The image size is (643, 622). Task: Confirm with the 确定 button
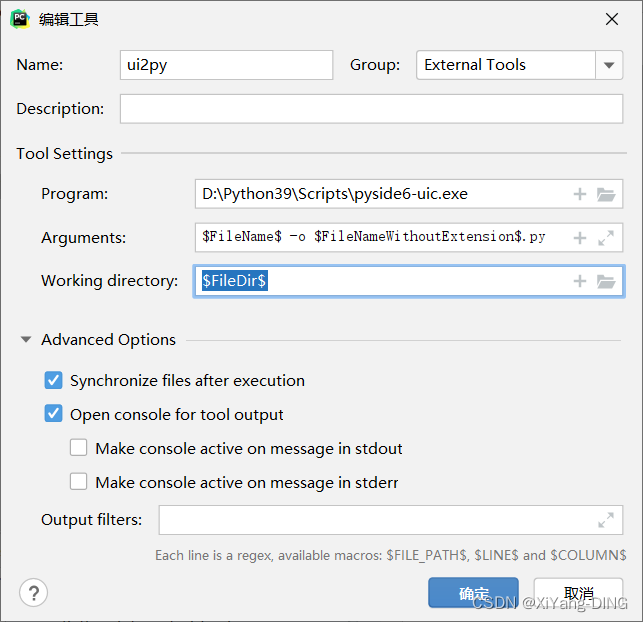point(473,593)
